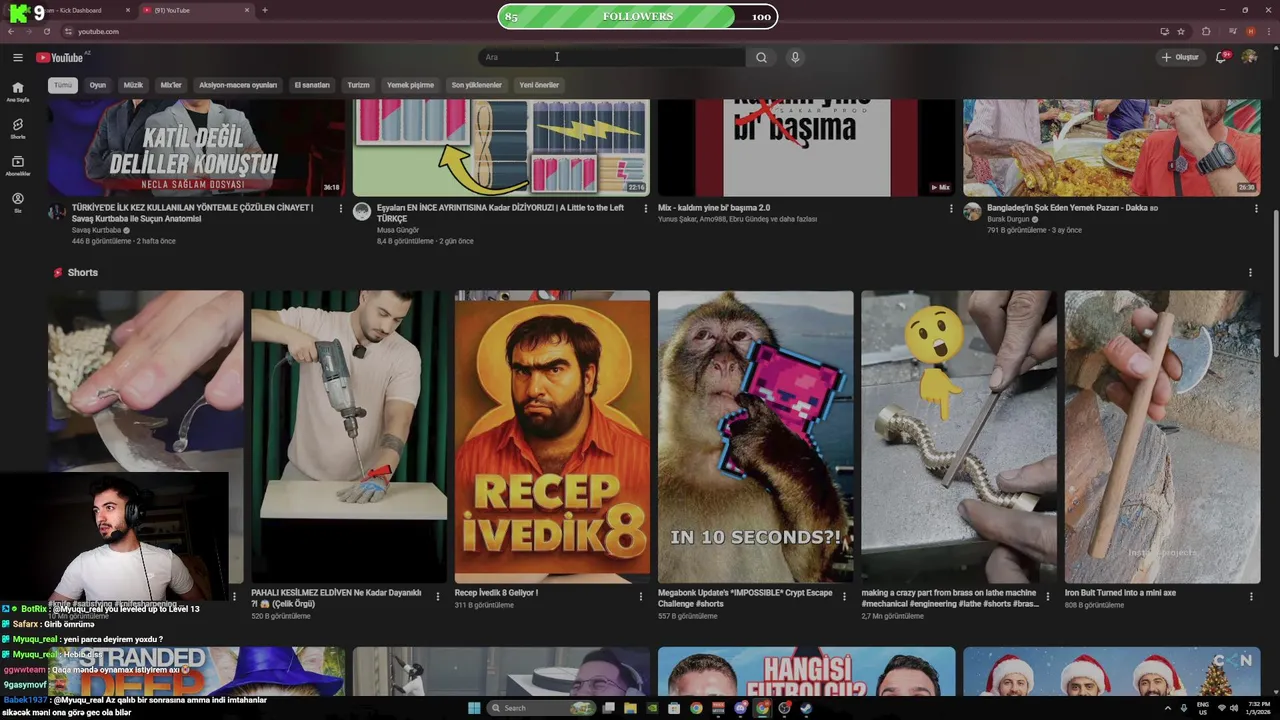Open the KATİL DEĞİL DELİLLER KONUŞTU thumbnail
The width and height of the screenshot is (1280, 720).
[x=196, y=147]
